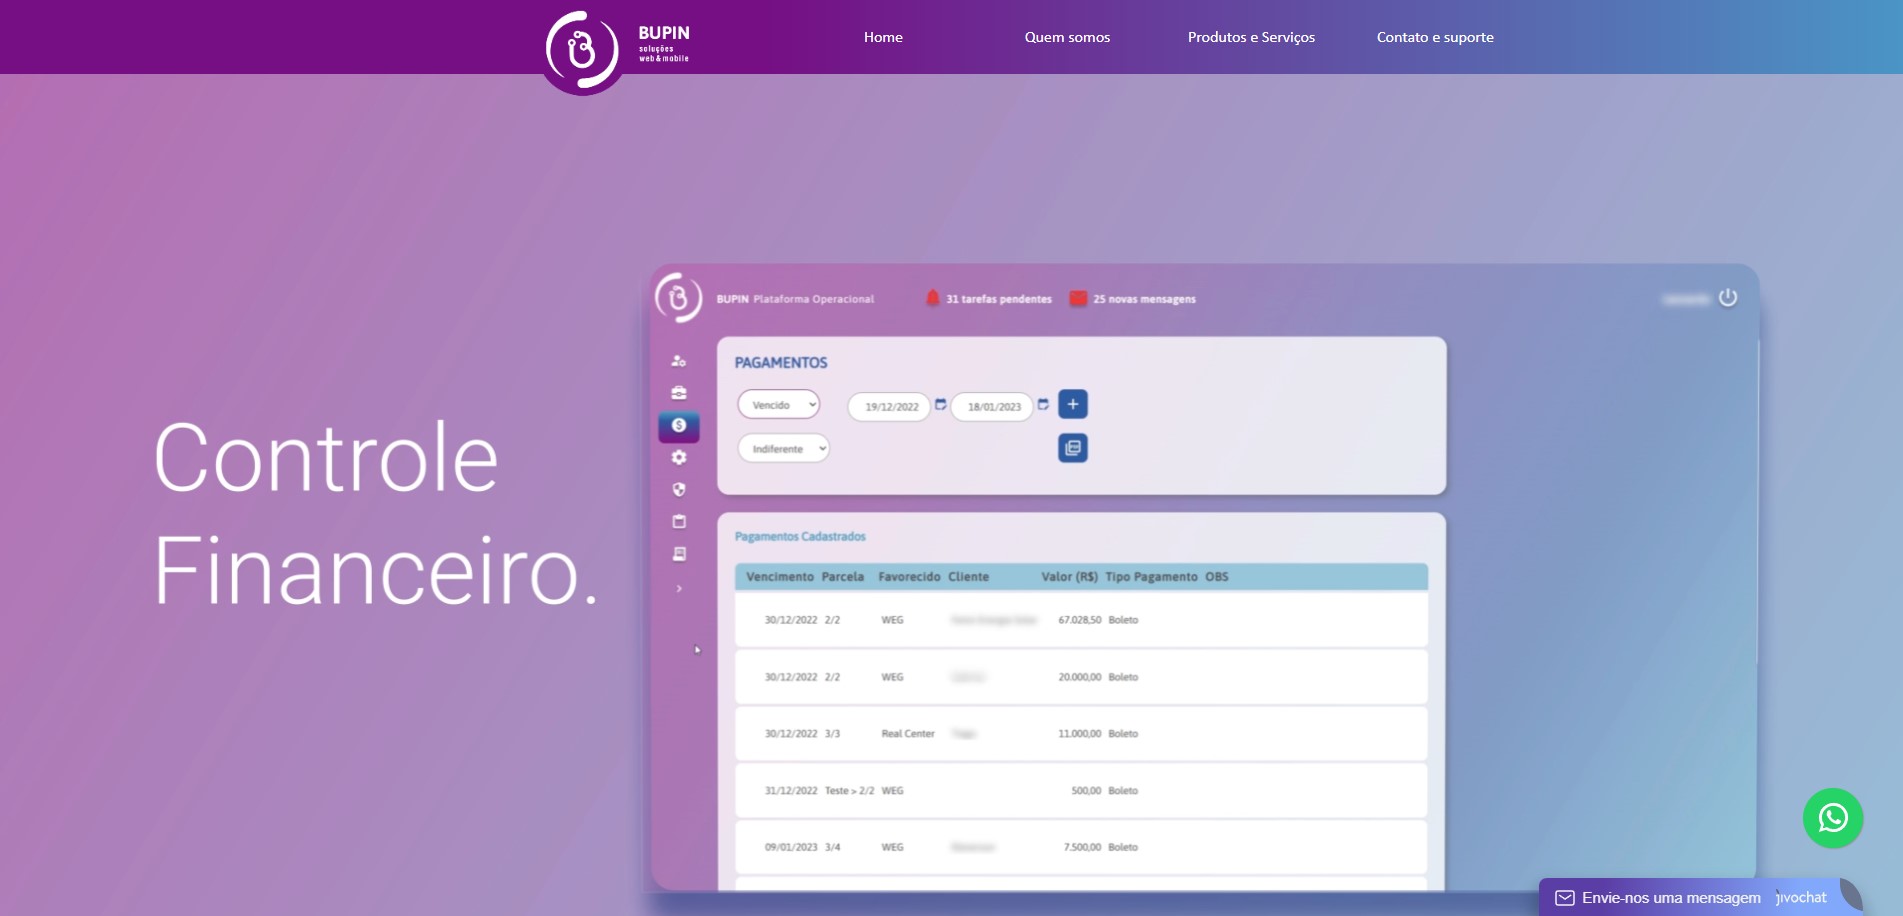The width and height of the screenshot is (1903, 916).
Task: Sort by Vencimento column header
Action: pyautogui.click(x=780, y=577)
